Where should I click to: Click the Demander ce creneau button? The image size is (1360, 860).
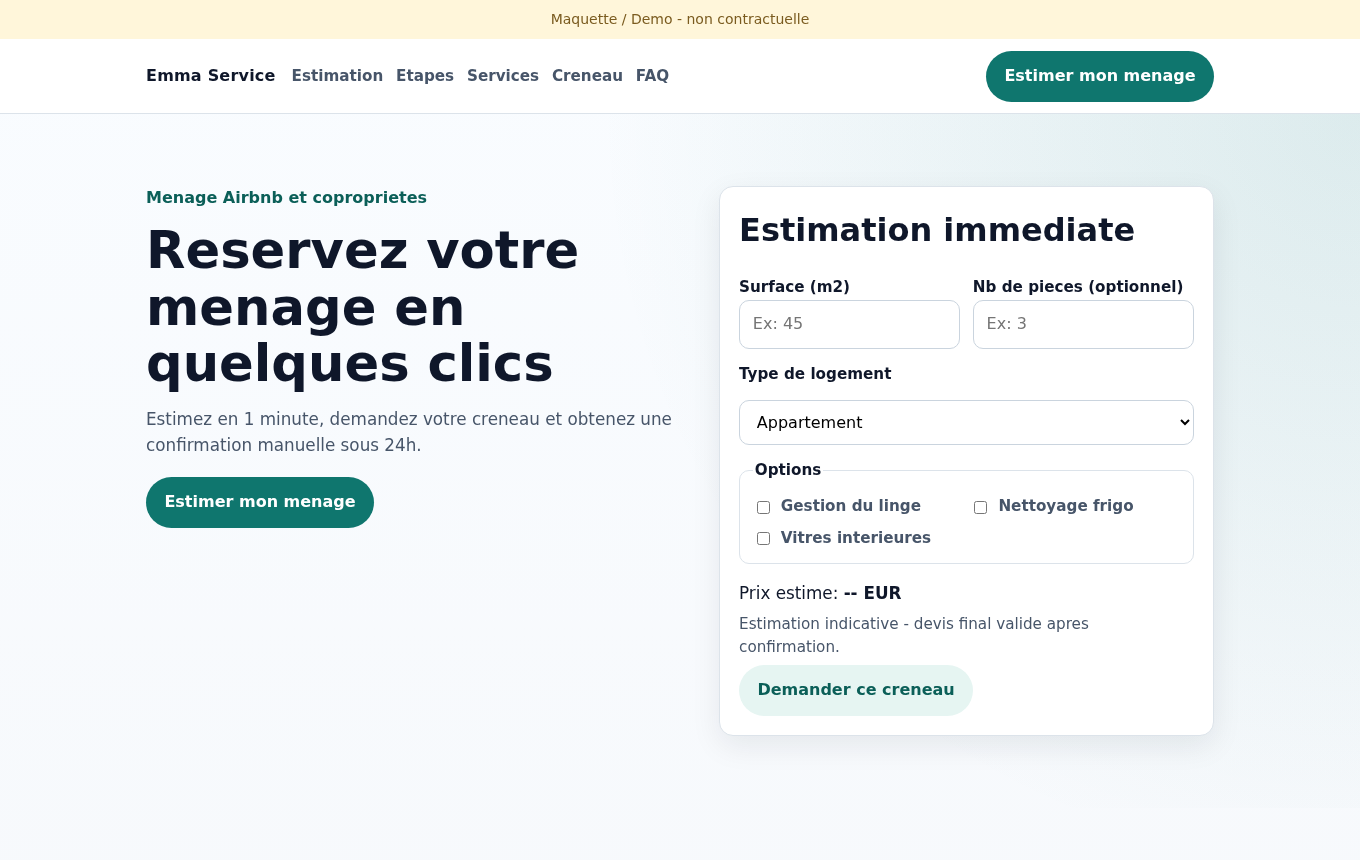(856, 690)
